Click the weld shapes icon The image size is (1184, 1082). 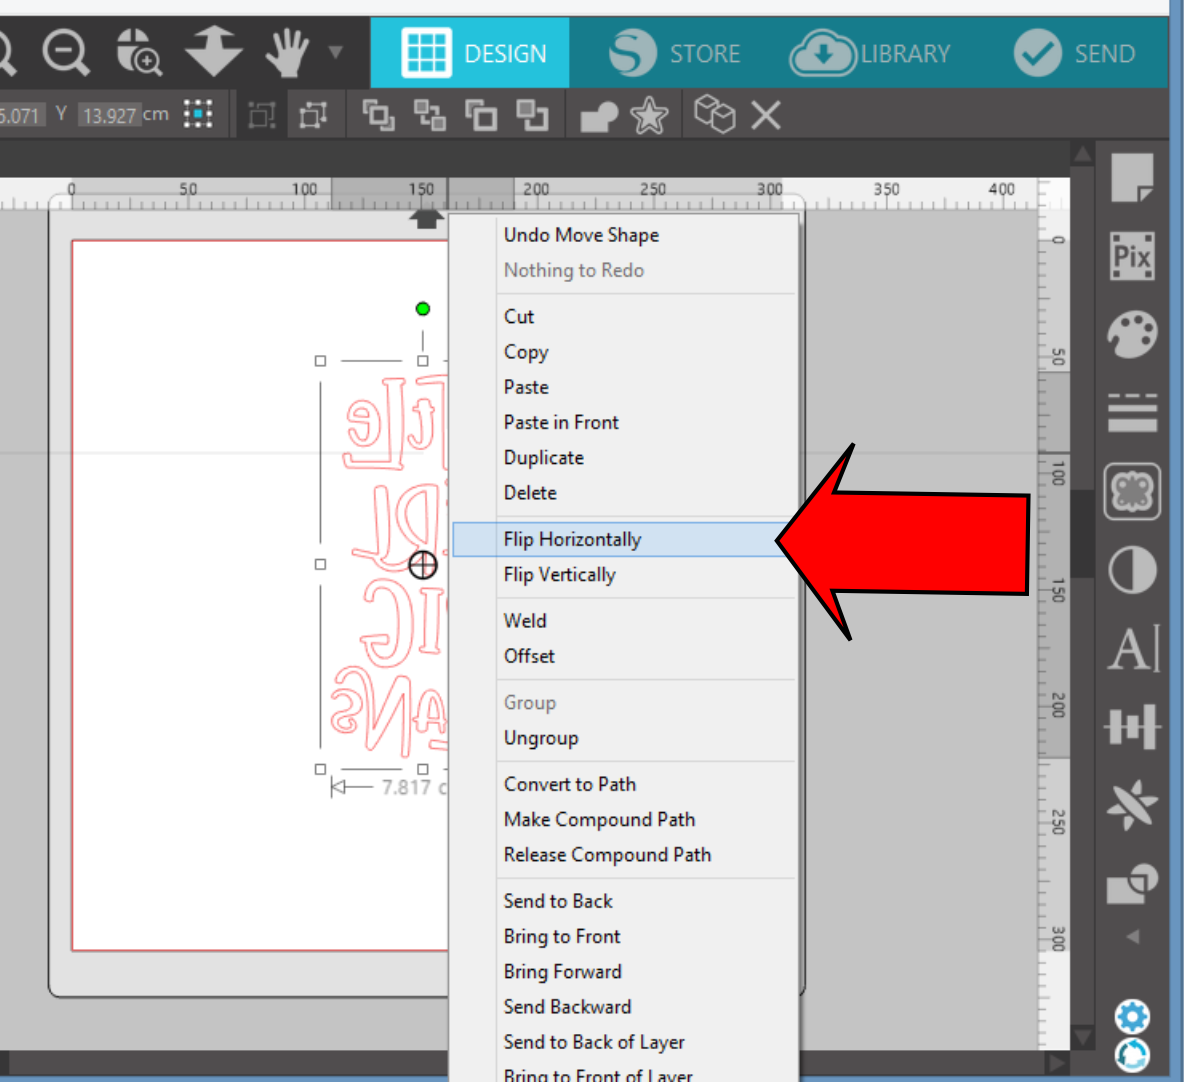(x=599, y=117)
